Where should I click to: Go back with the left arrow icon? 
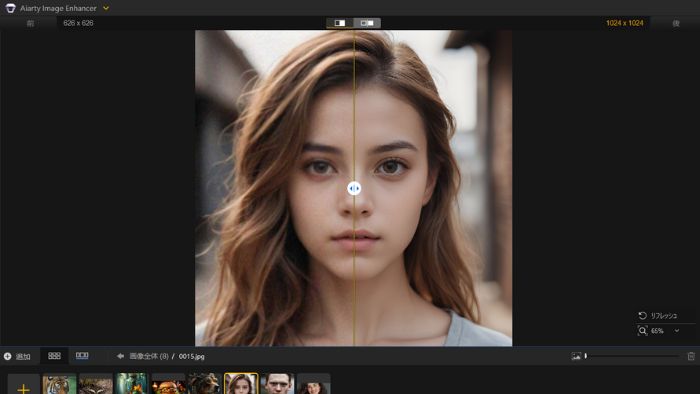pos(120,356)
